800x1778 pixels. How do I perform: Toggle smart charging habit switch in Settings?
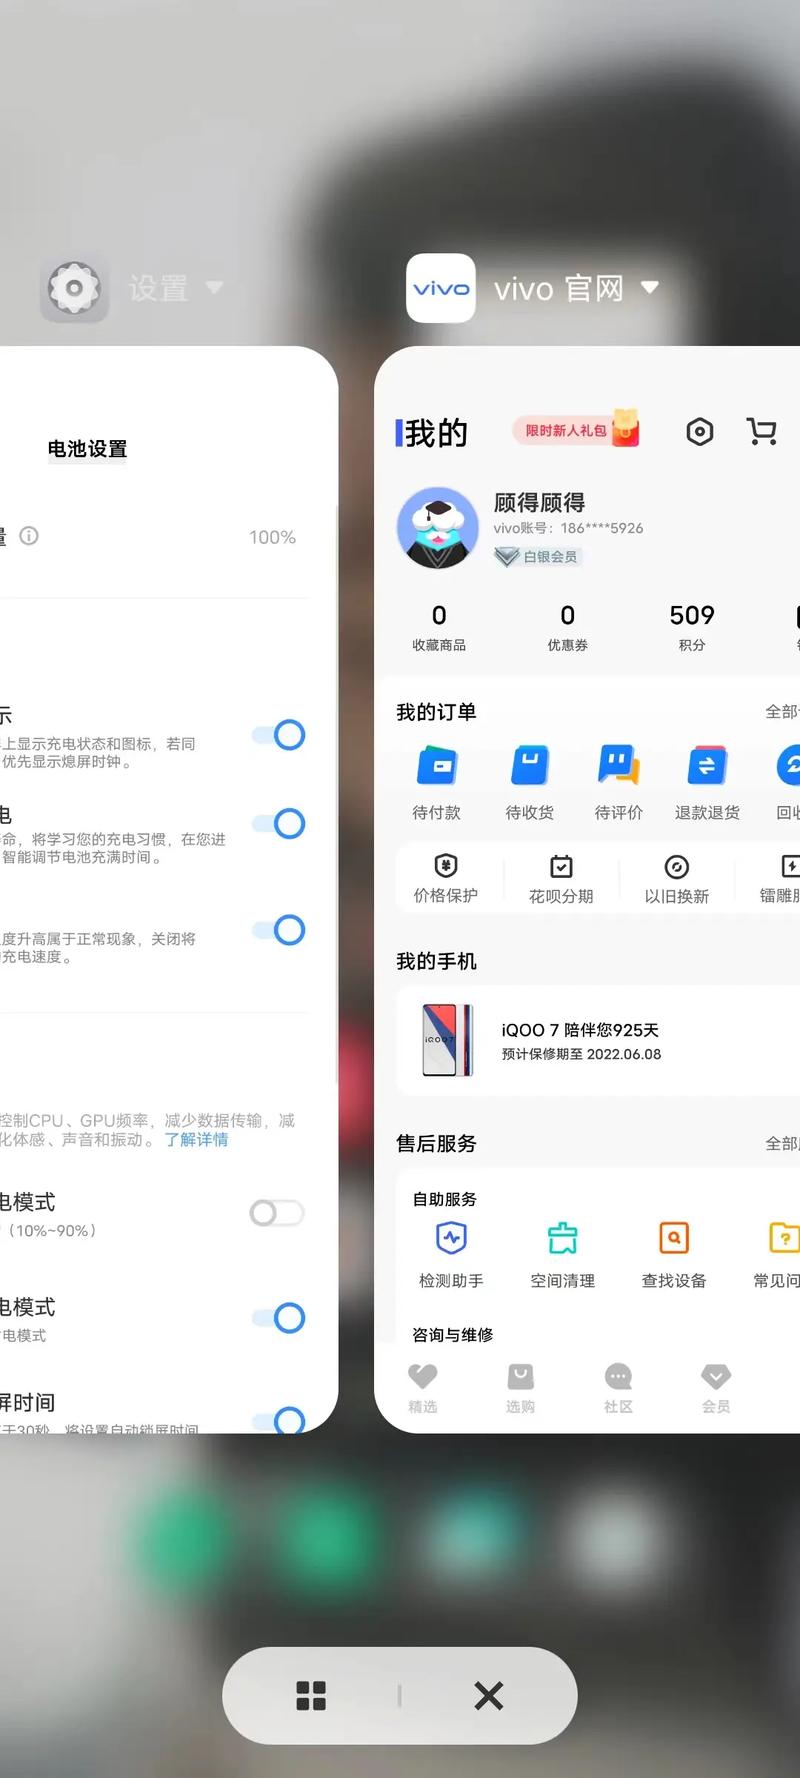coord(278,824)
